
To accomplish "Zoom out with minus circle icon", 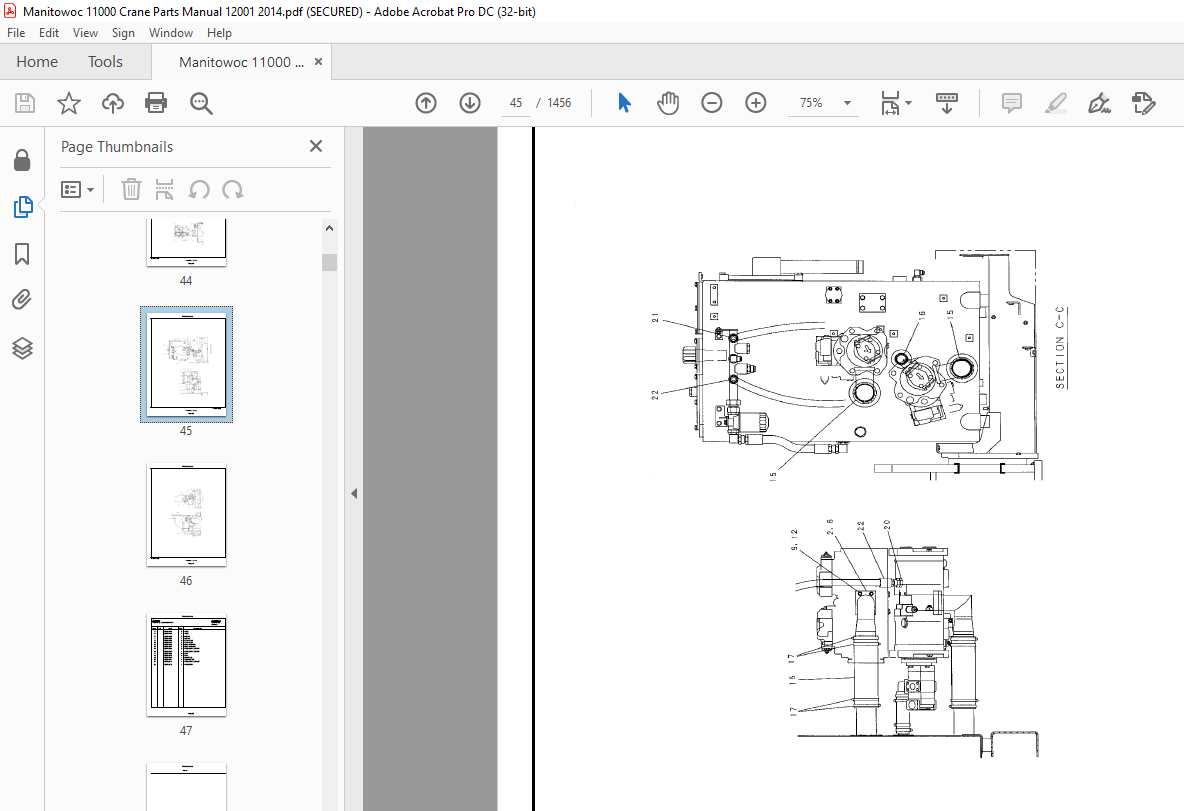I will [x=711, y=103].
